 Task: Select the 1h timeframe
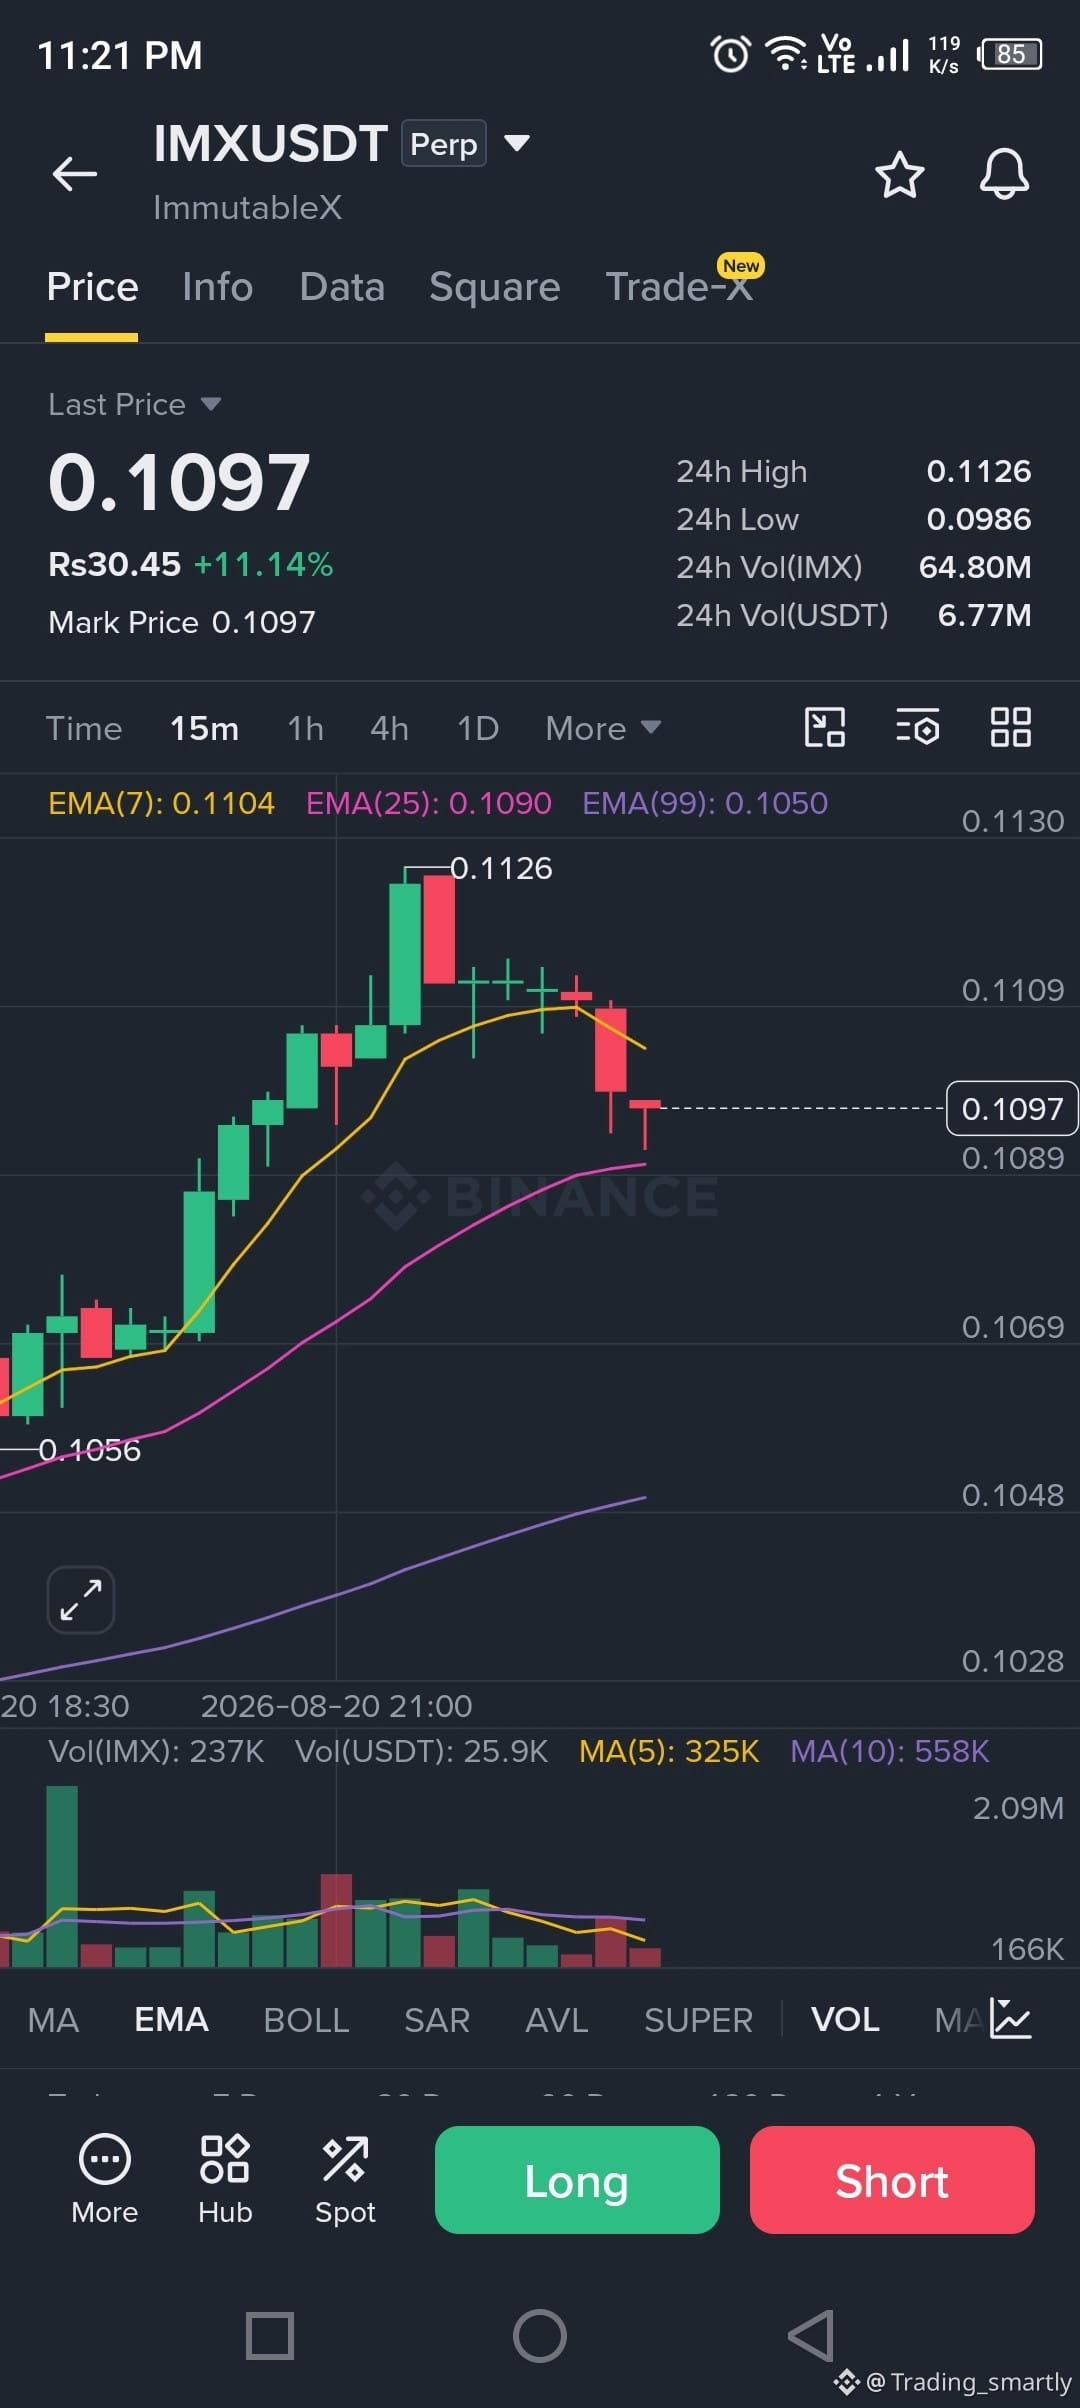[305, 728]
